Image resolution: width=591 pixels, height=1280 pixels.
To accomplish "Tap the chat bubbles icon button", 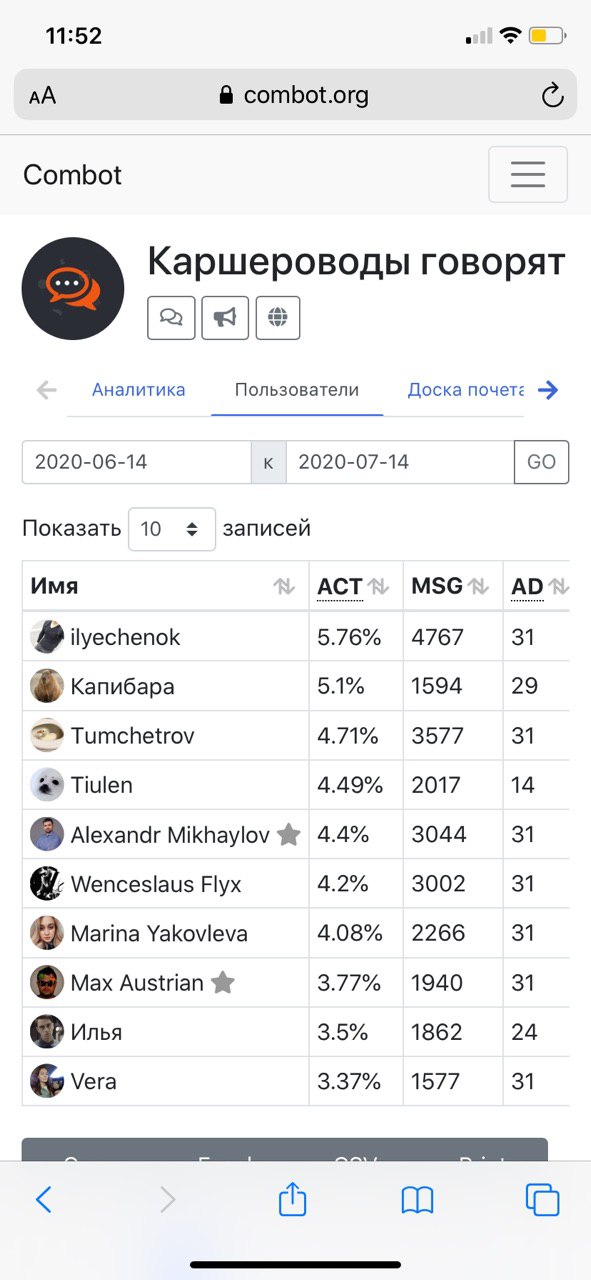I will pyautogui.click(x=171, y=318).
